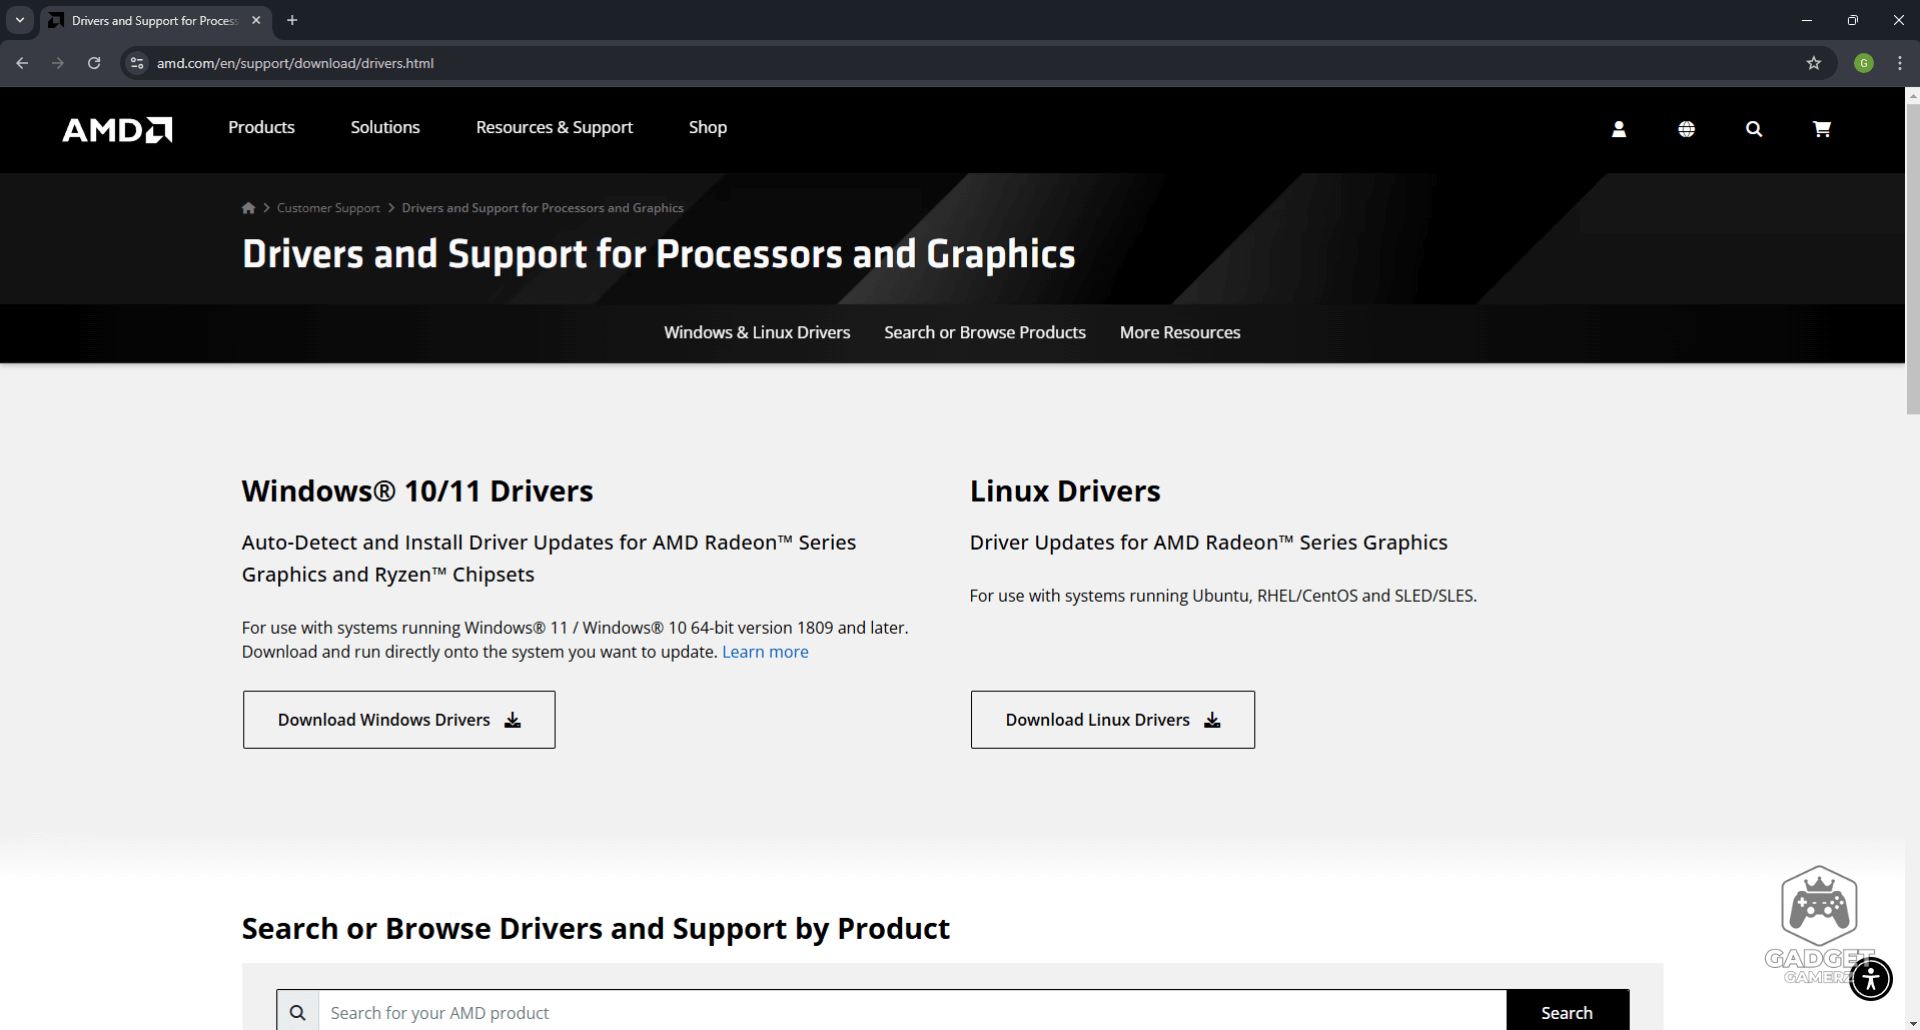1920x1030 pixels.
Task: Click the browser forward arrow
Action: pyautogui.click(x=58, y=63)
